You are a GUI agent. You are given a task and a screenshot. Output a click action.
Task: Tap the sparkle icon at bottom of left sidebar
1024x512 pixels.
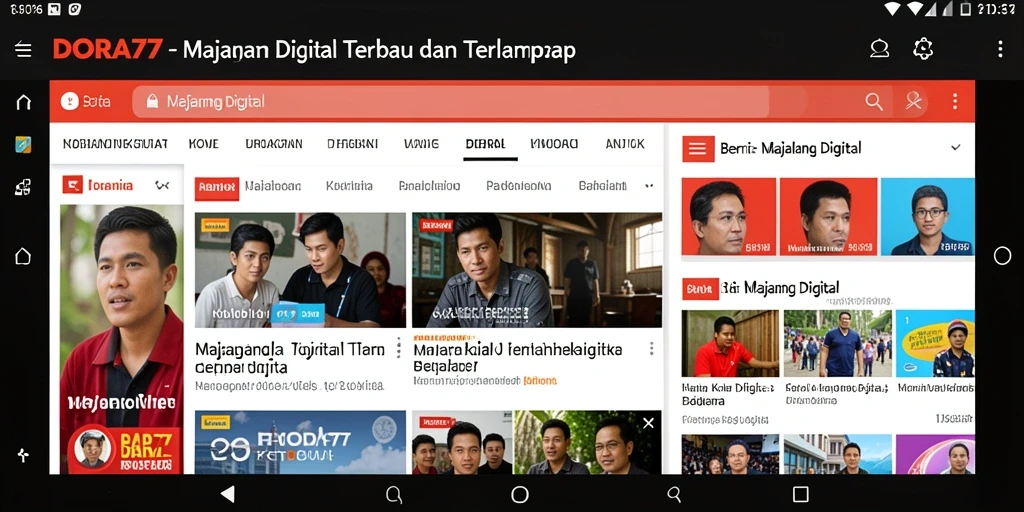coord(23,455)
